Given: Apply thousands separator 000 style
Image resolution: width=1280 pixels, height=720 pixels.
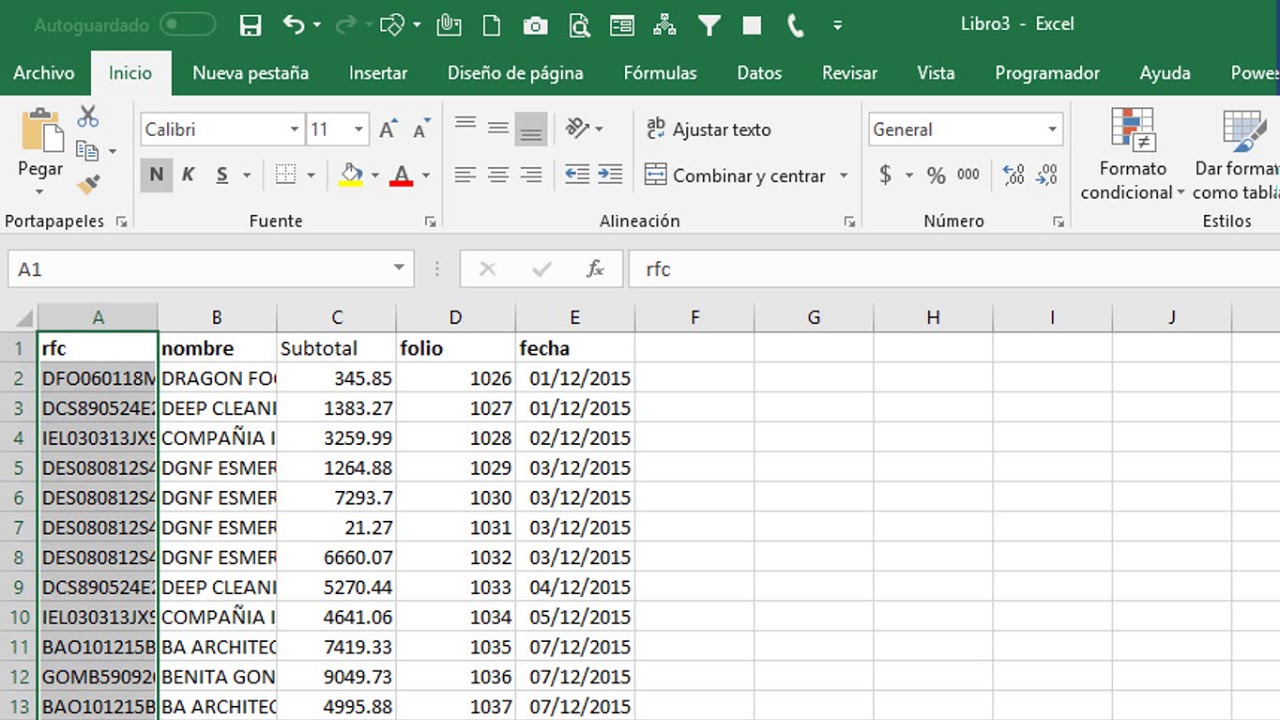Looking at the screenshot, I should click(x=968, y=175).
